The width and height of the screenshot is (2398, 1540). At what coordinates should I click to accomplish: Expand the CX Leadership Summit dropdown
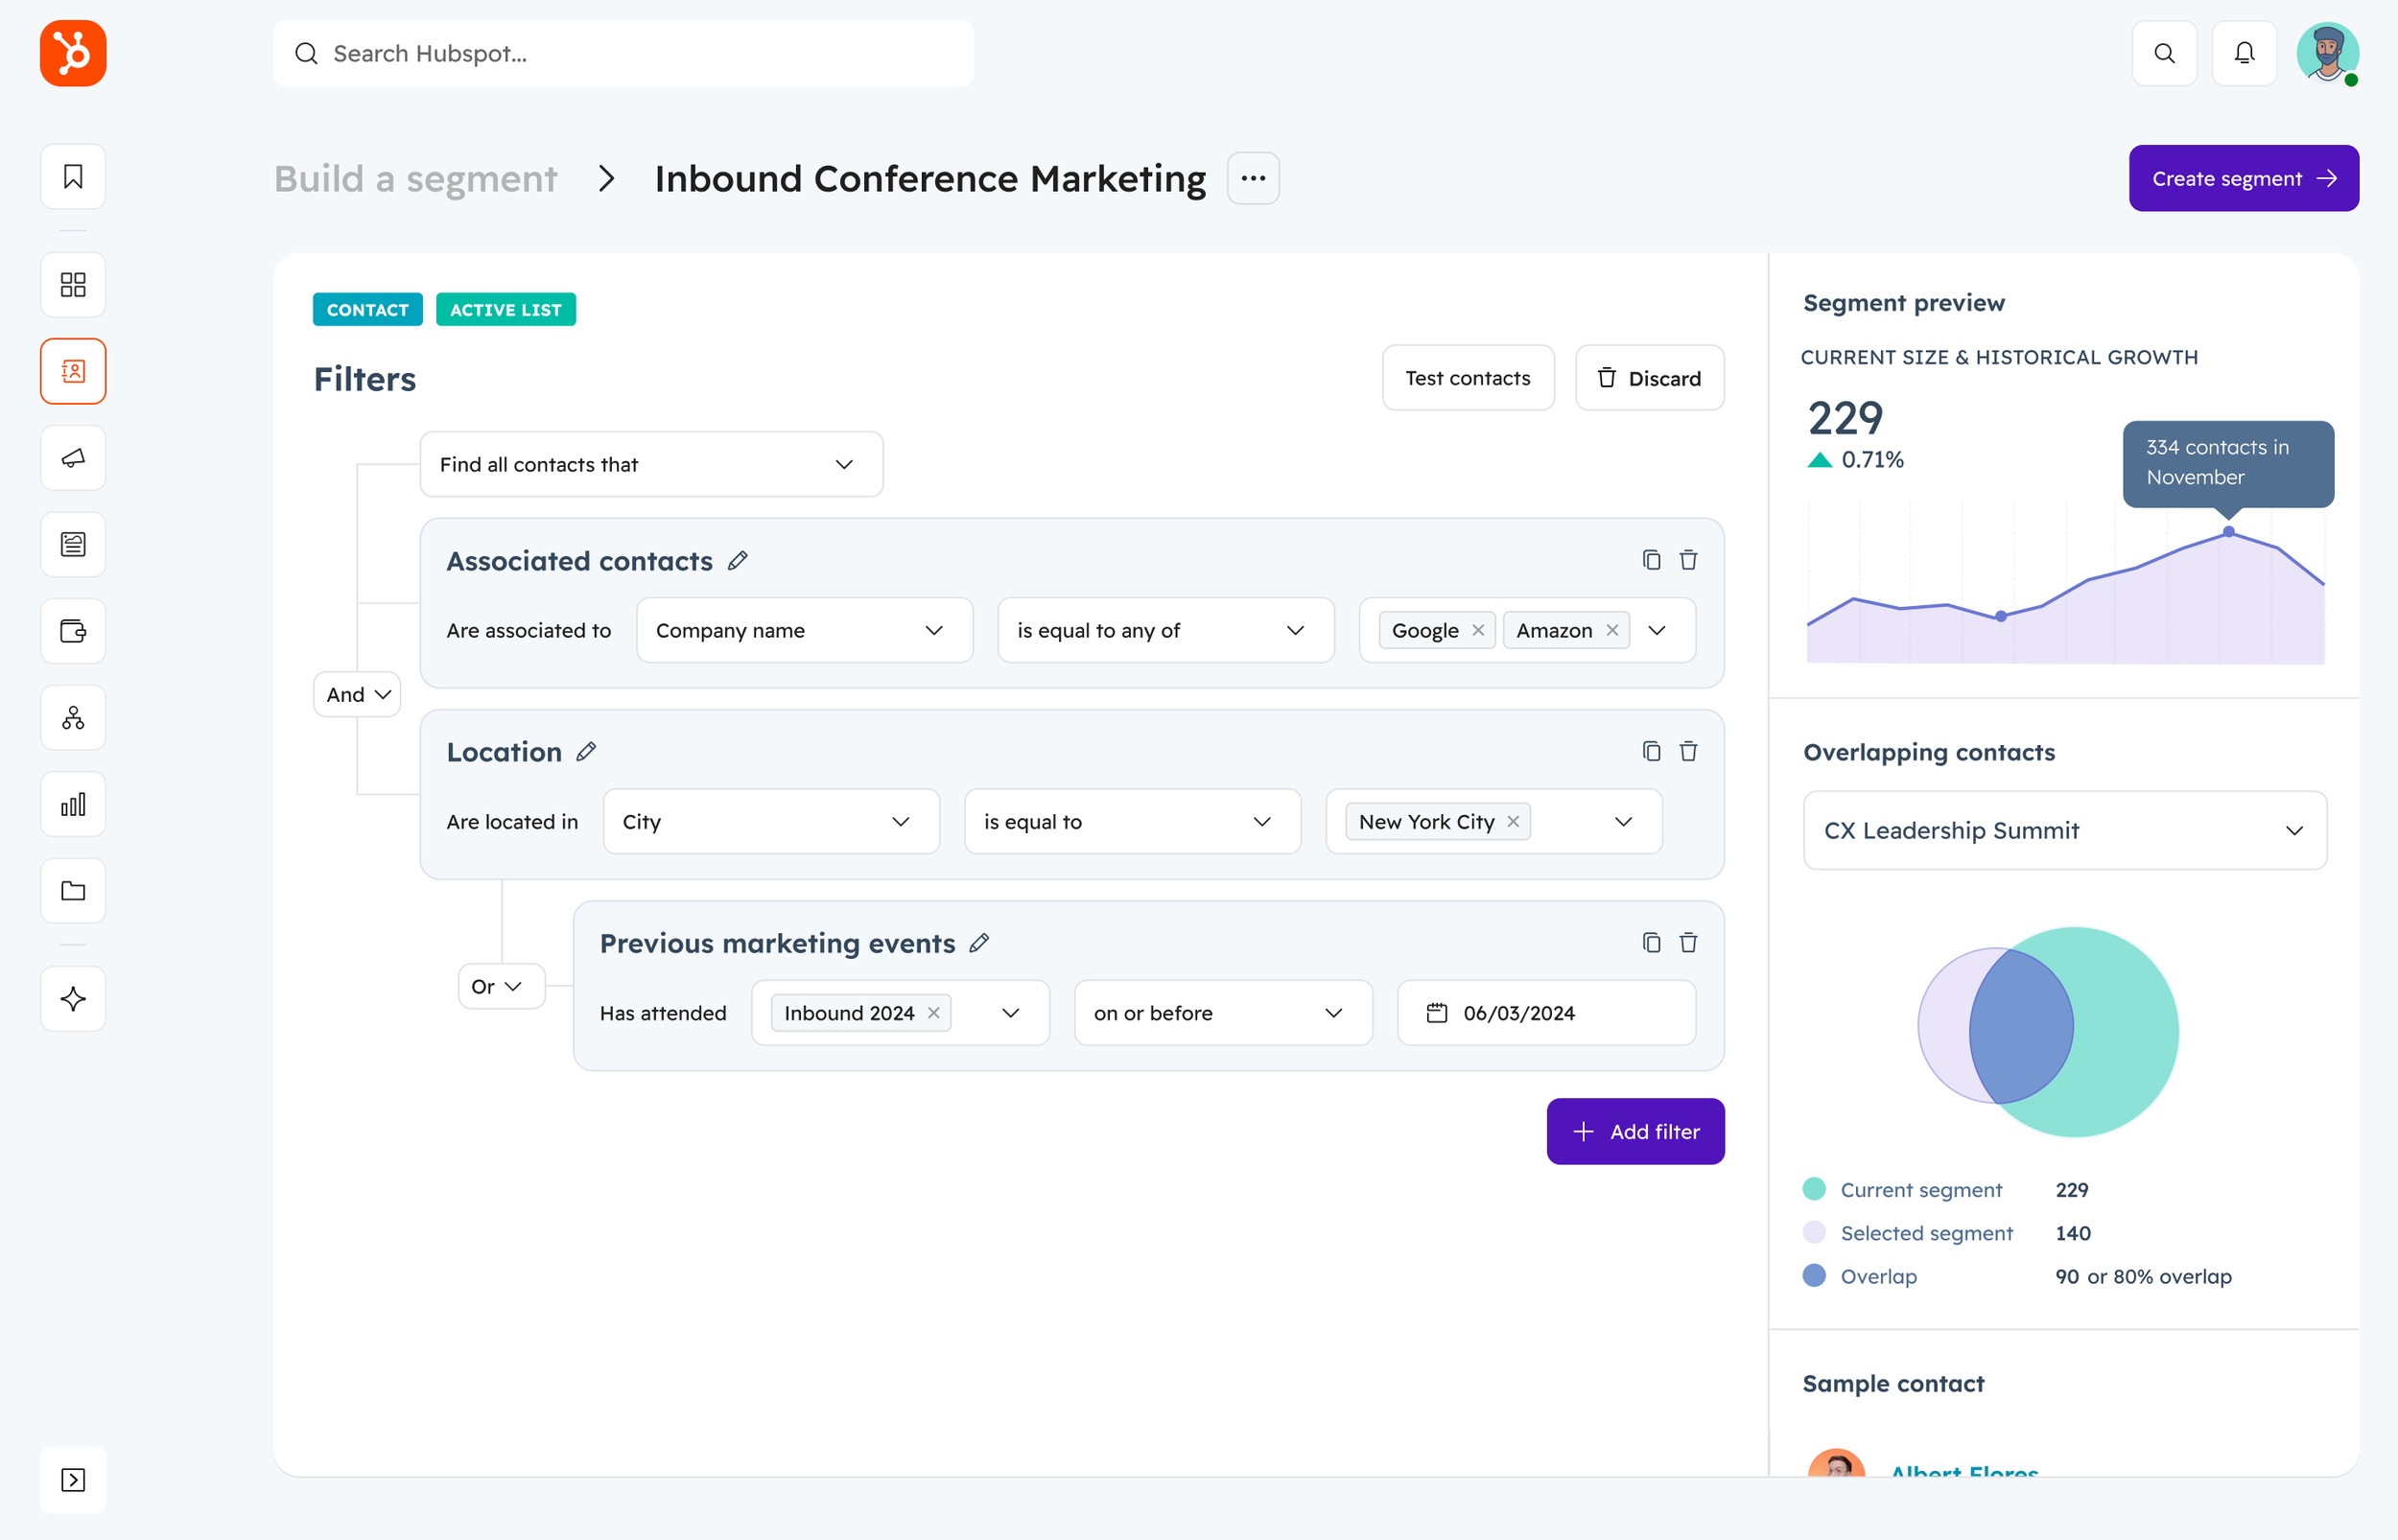(2064, 830)
